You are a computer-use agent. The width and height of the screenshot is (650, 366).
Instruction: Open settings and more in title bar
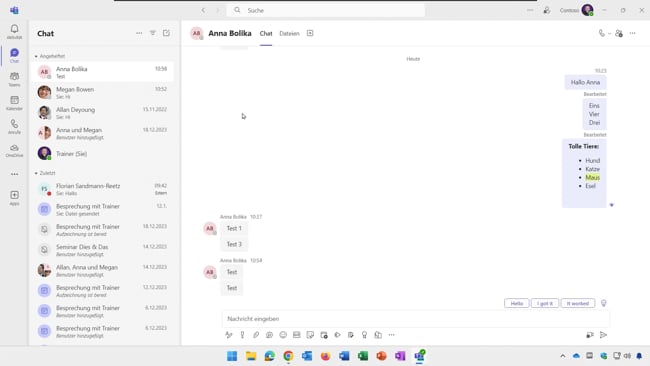[530, 10]
